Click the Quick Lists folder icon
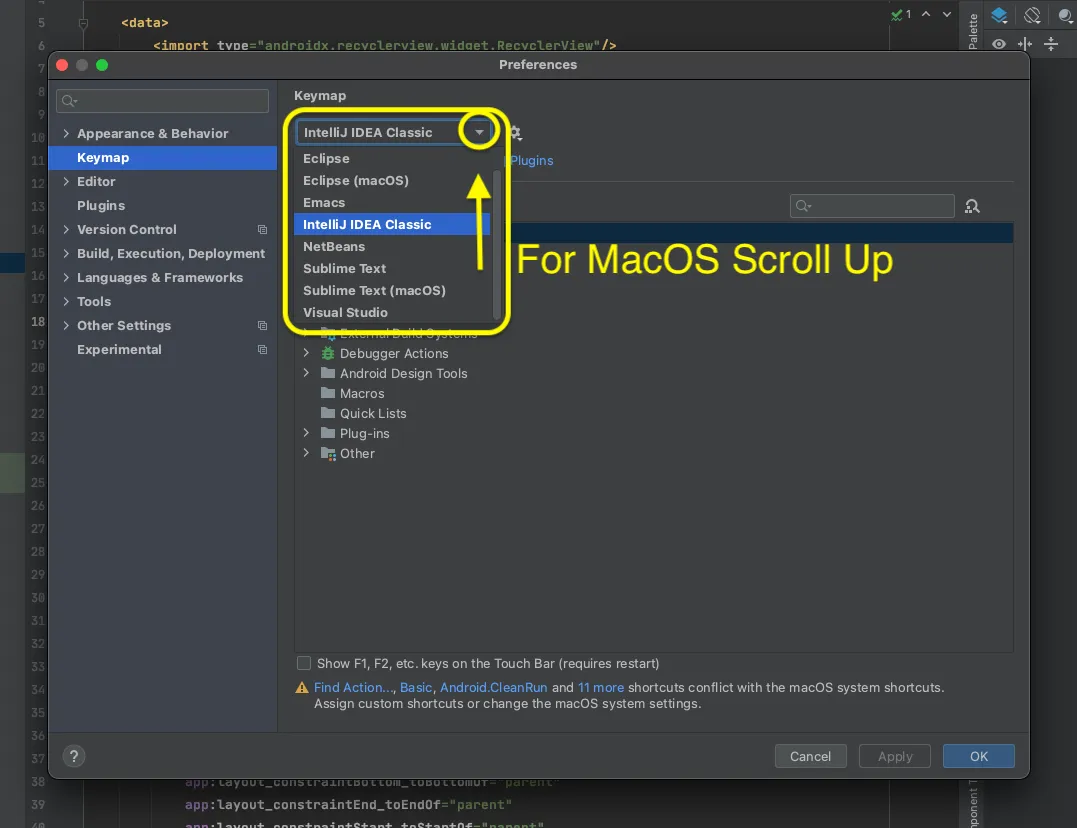This screenshot has width=1077, height=828. [x=328, y=413]
